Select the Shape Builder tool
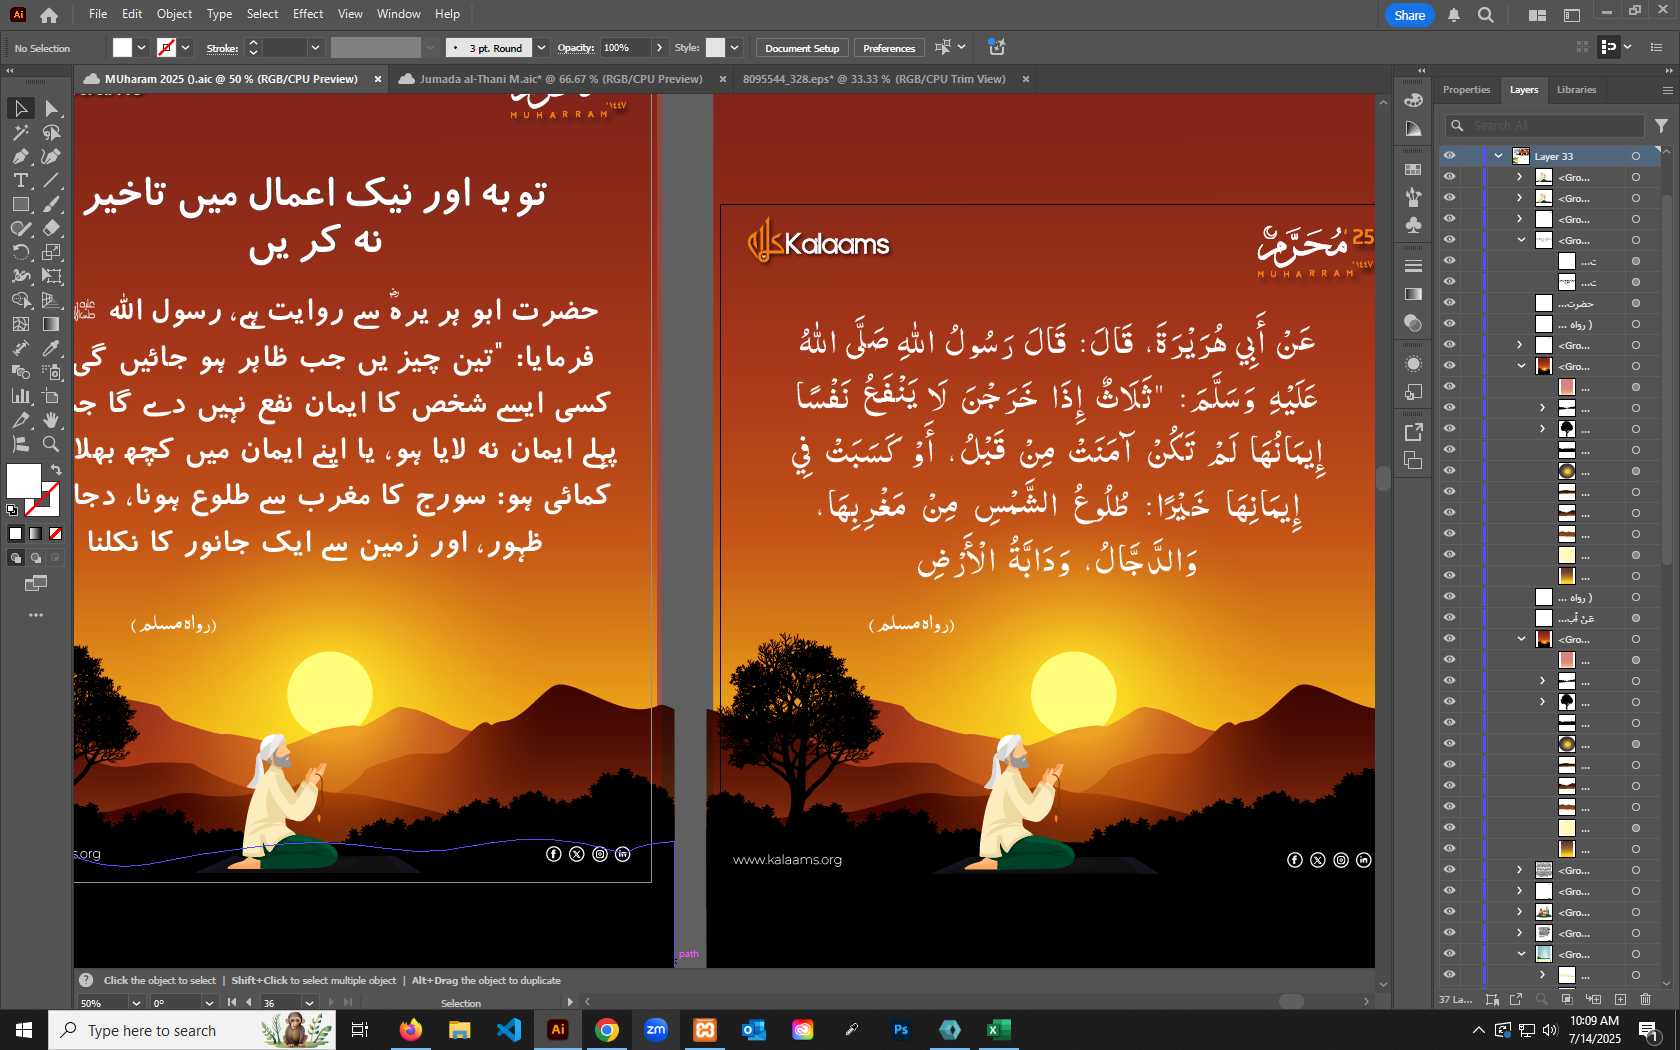This screenshot has height=1050, width=1680. click(x=20, y=300)
